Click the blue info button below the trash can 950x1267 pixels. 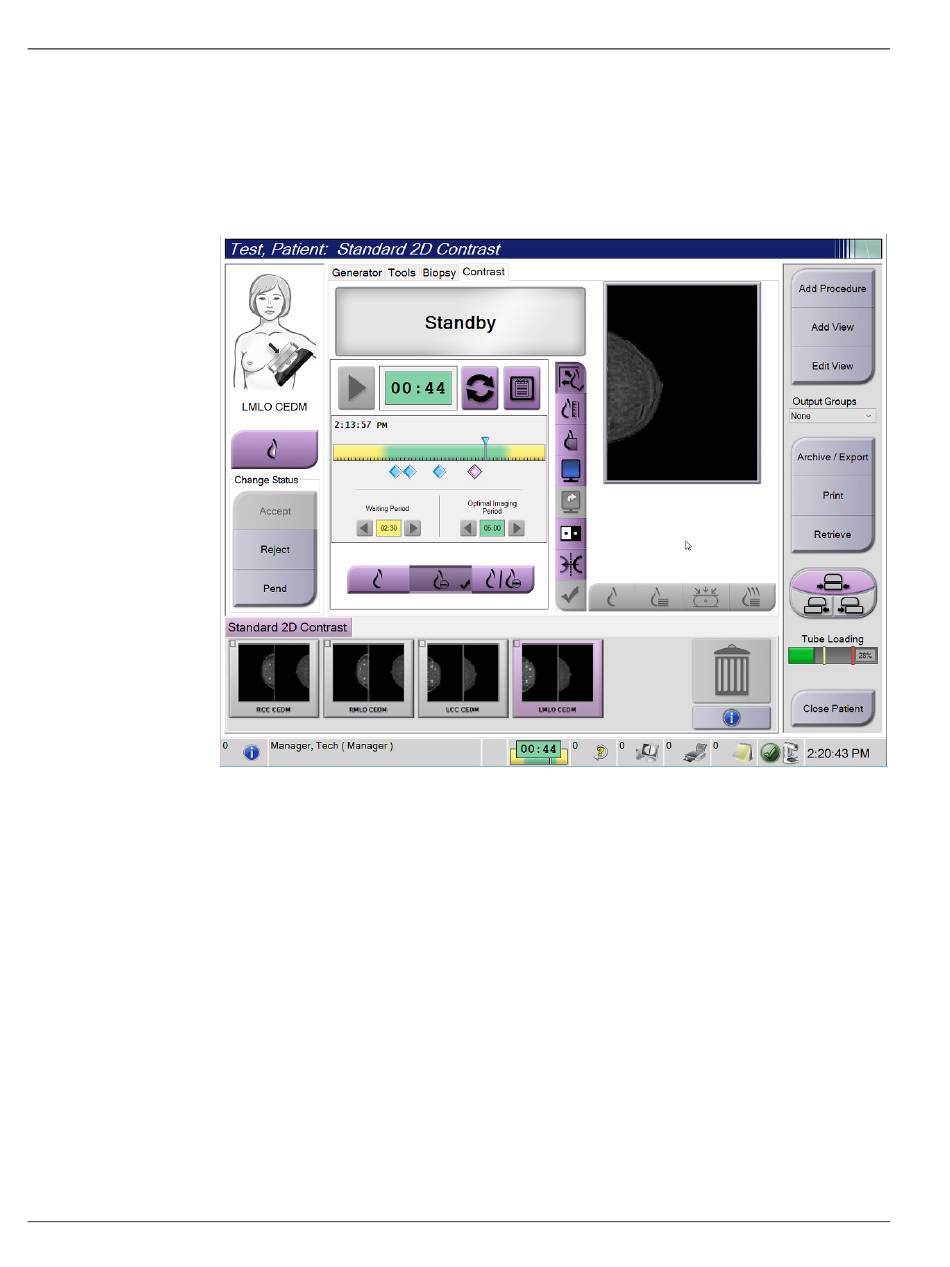coord(732,717)
